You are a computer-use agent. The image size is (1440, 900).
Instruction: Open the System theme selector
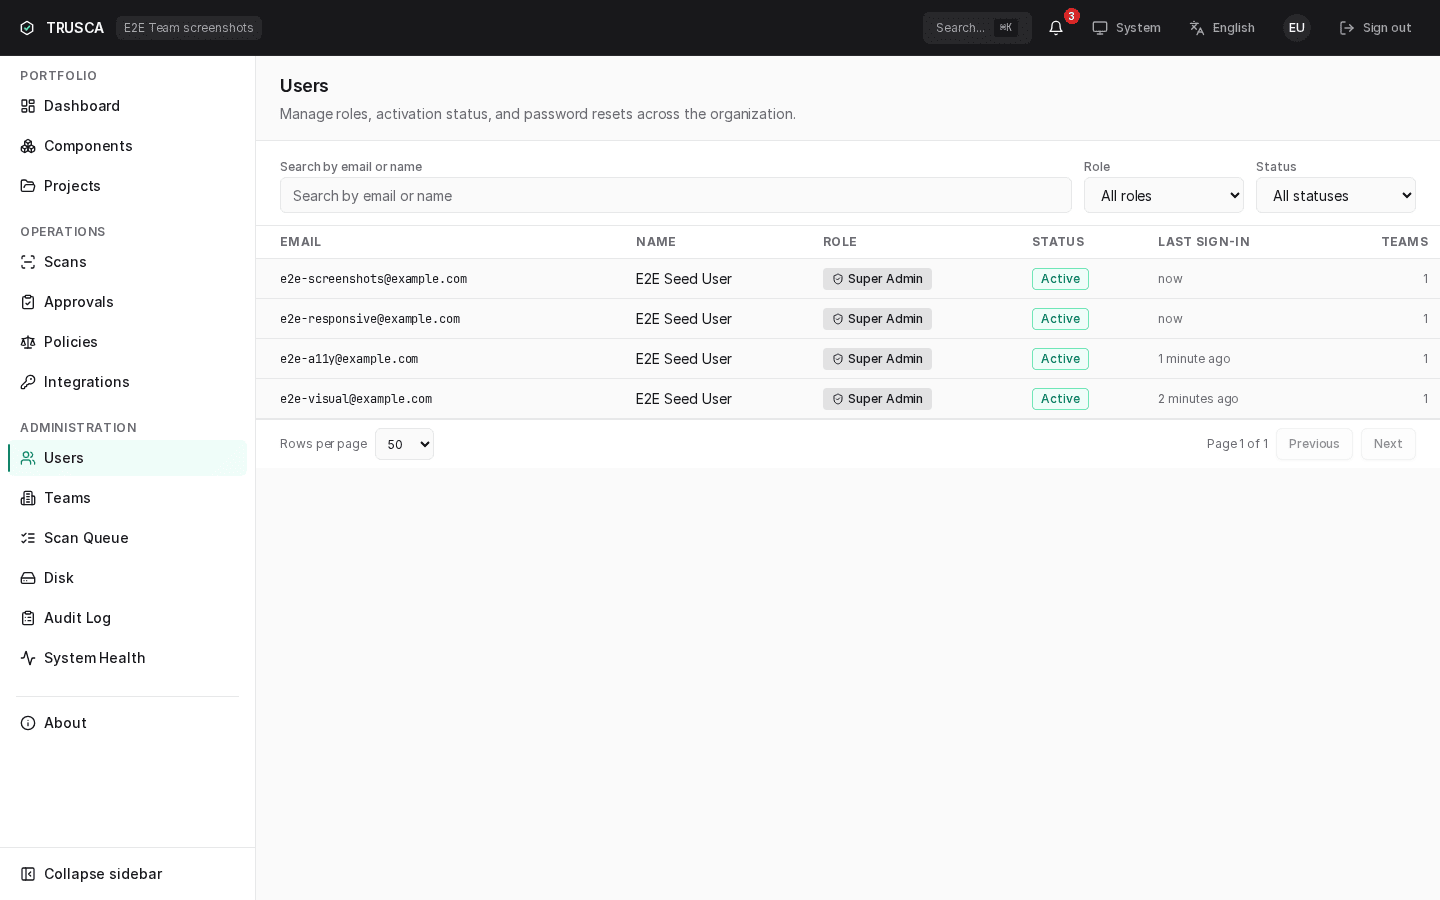(1126, 28)
